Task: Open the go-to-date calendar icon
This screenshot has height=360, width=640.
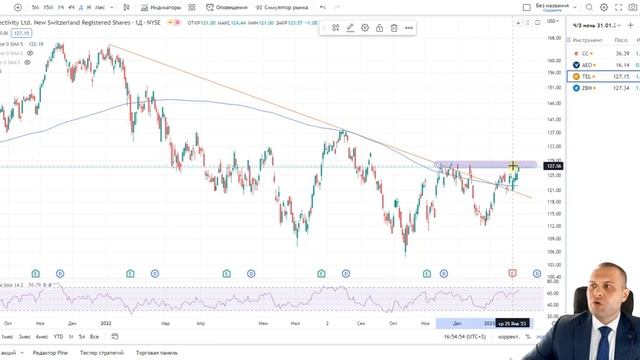Action: 115,337
